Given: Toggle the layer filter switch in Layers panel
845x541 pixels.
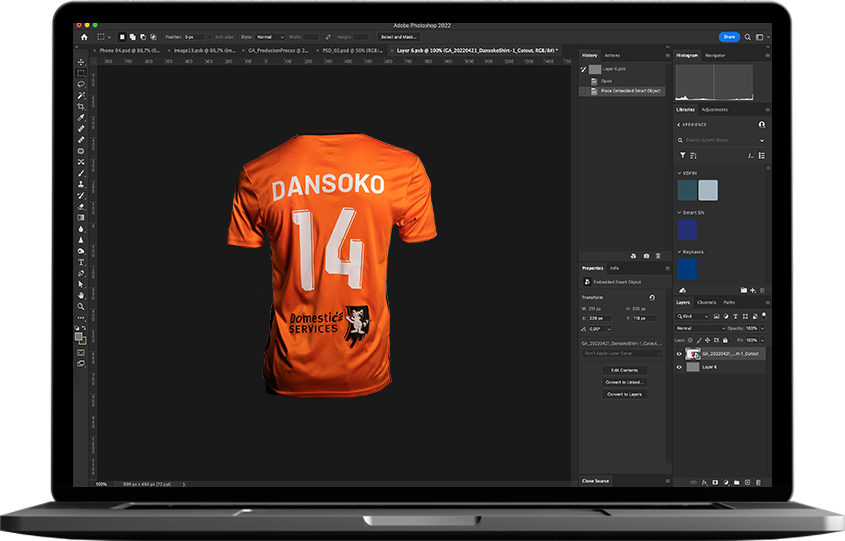Looking at the screenshot, I should [764, 316].
